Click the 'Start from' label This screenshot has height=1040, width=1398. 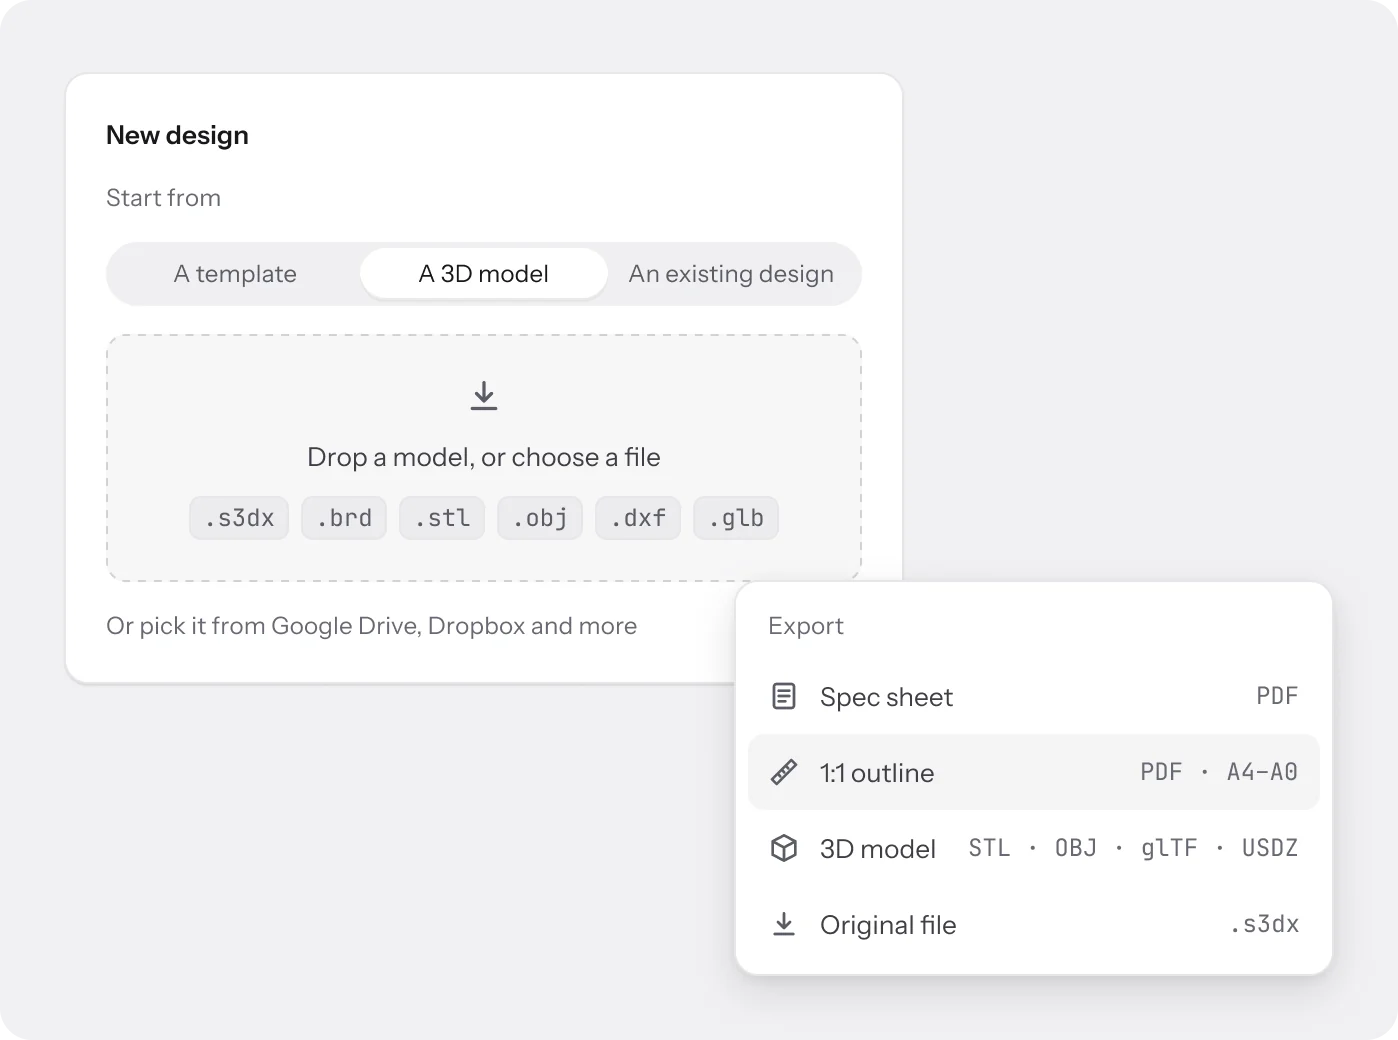[x=164, y=198]
